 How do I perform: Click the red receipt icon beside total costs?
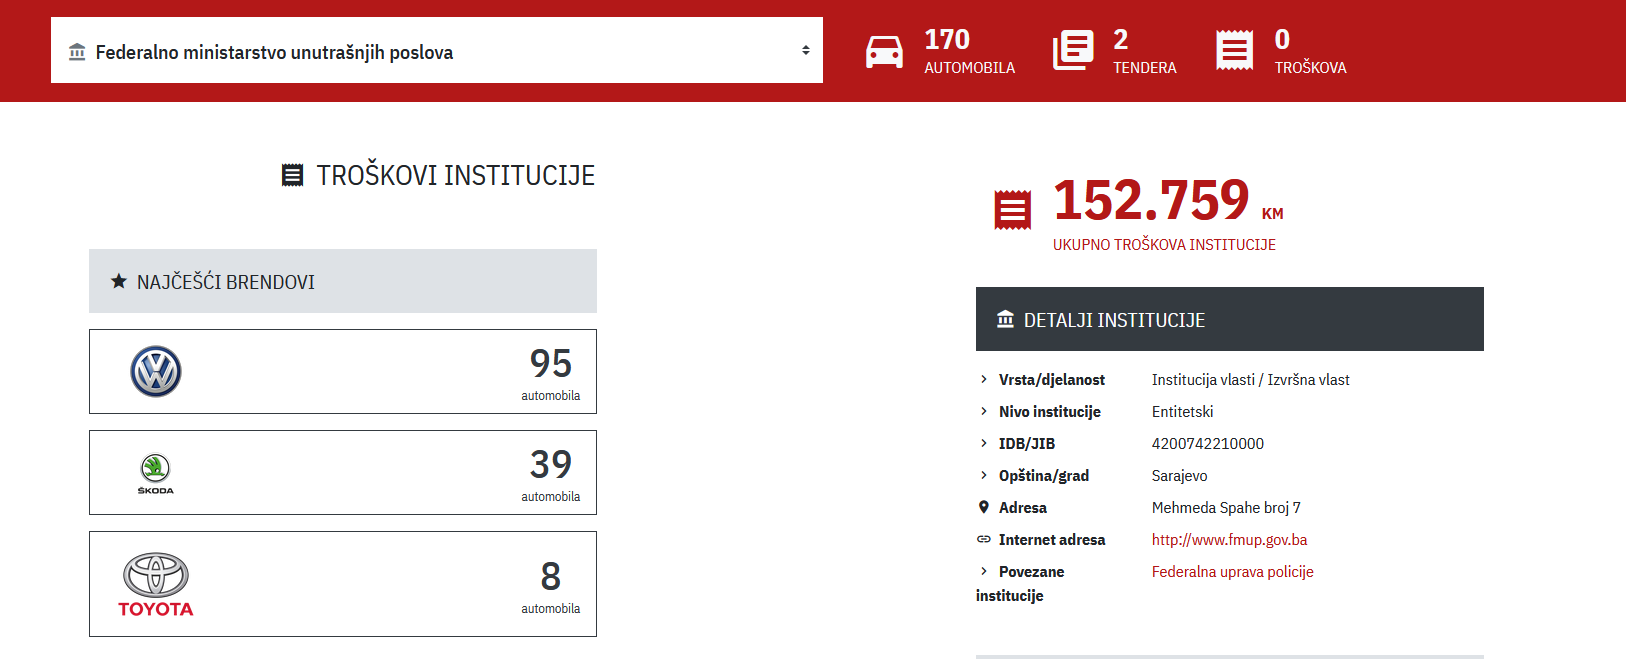click(x=1012, y=210)
